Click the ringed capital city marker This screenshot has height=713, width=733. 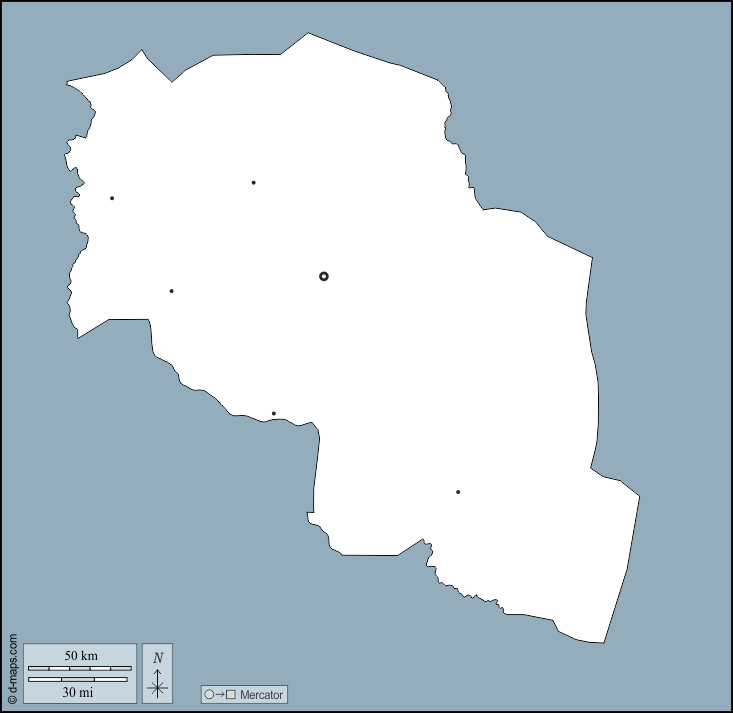tap(324, 276)
